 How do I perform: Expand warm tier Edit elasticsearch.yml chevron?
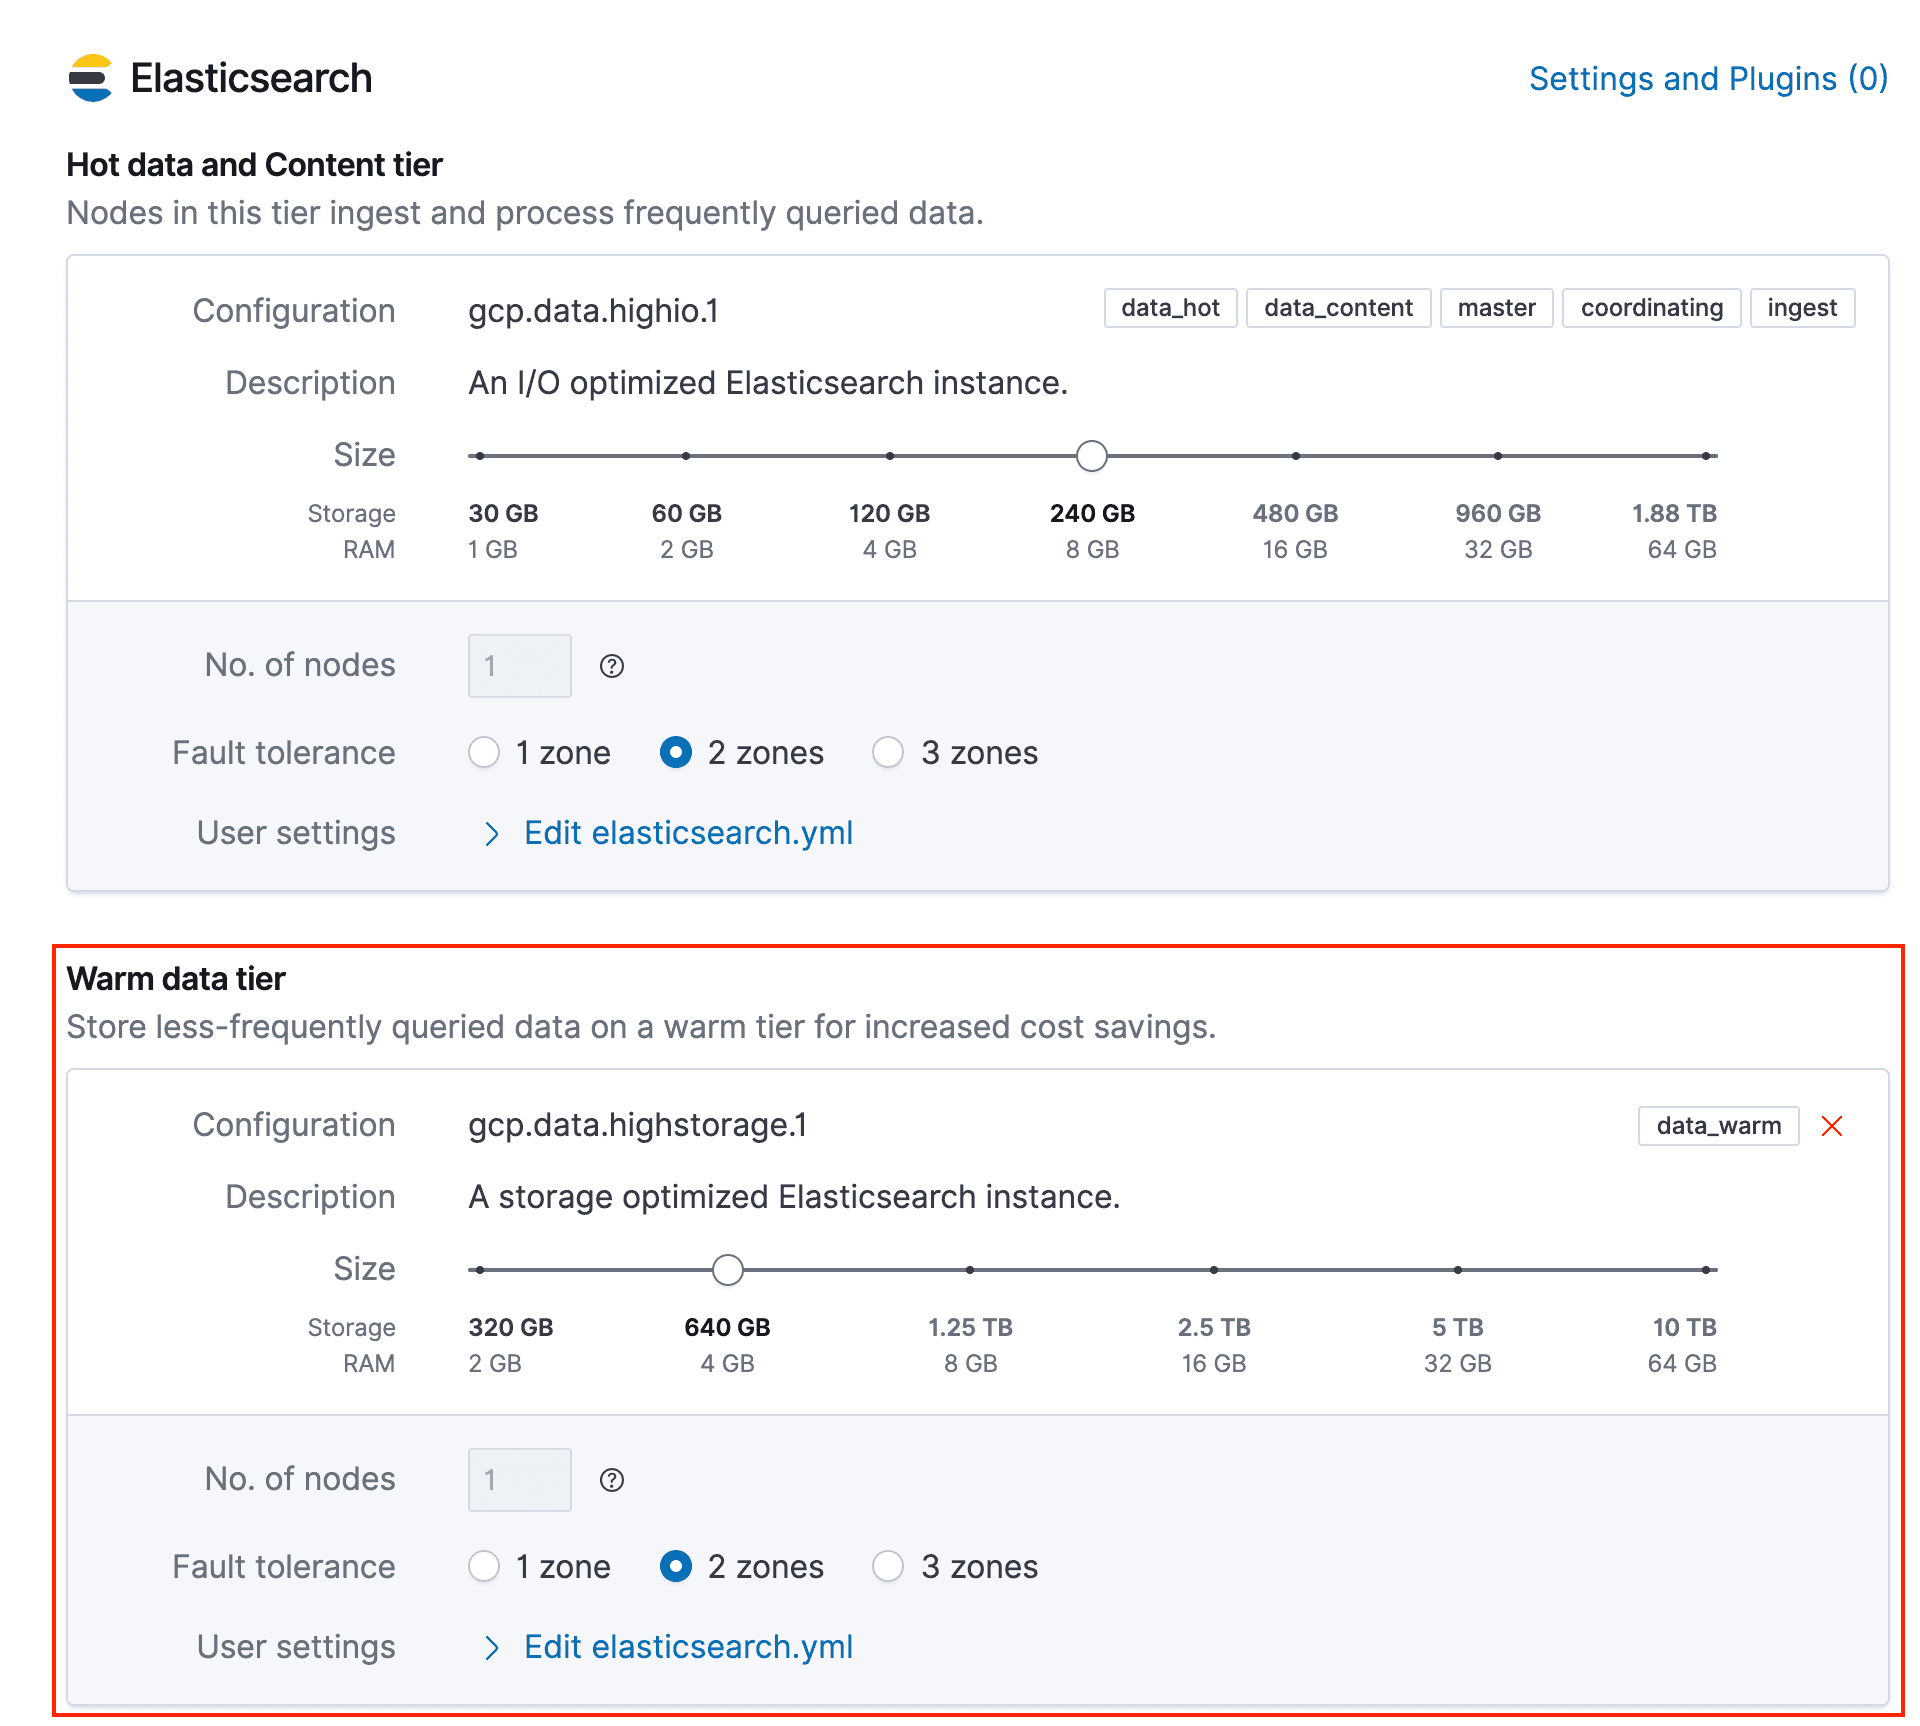pyautogui.click(x=491, y=1648)
